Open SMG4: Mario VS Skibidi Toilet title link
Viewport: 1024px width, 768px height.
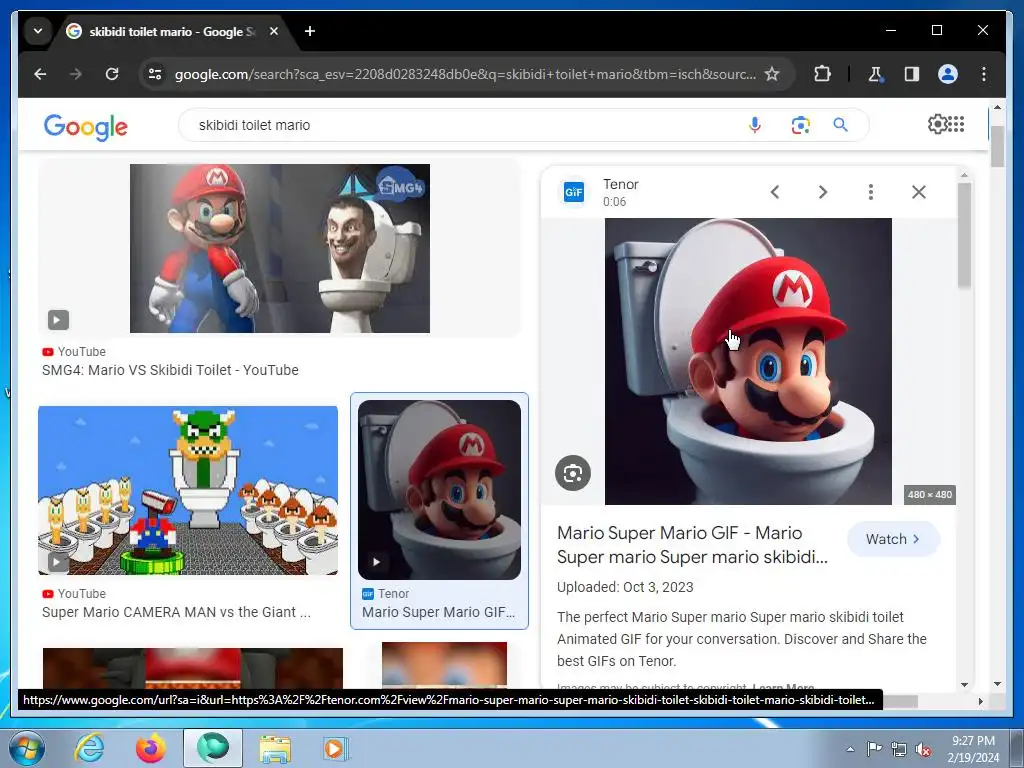click(x=170, y=370)
